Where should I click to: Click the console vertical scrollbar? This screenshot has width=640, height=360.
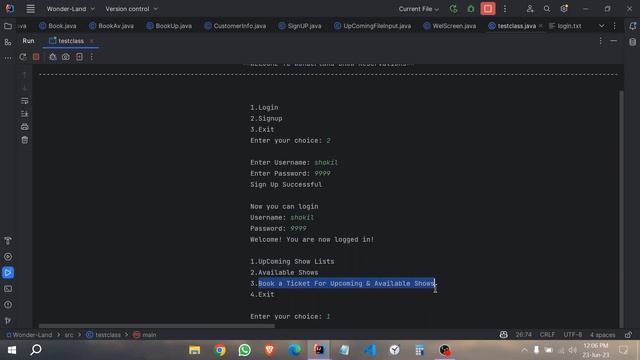621,209
